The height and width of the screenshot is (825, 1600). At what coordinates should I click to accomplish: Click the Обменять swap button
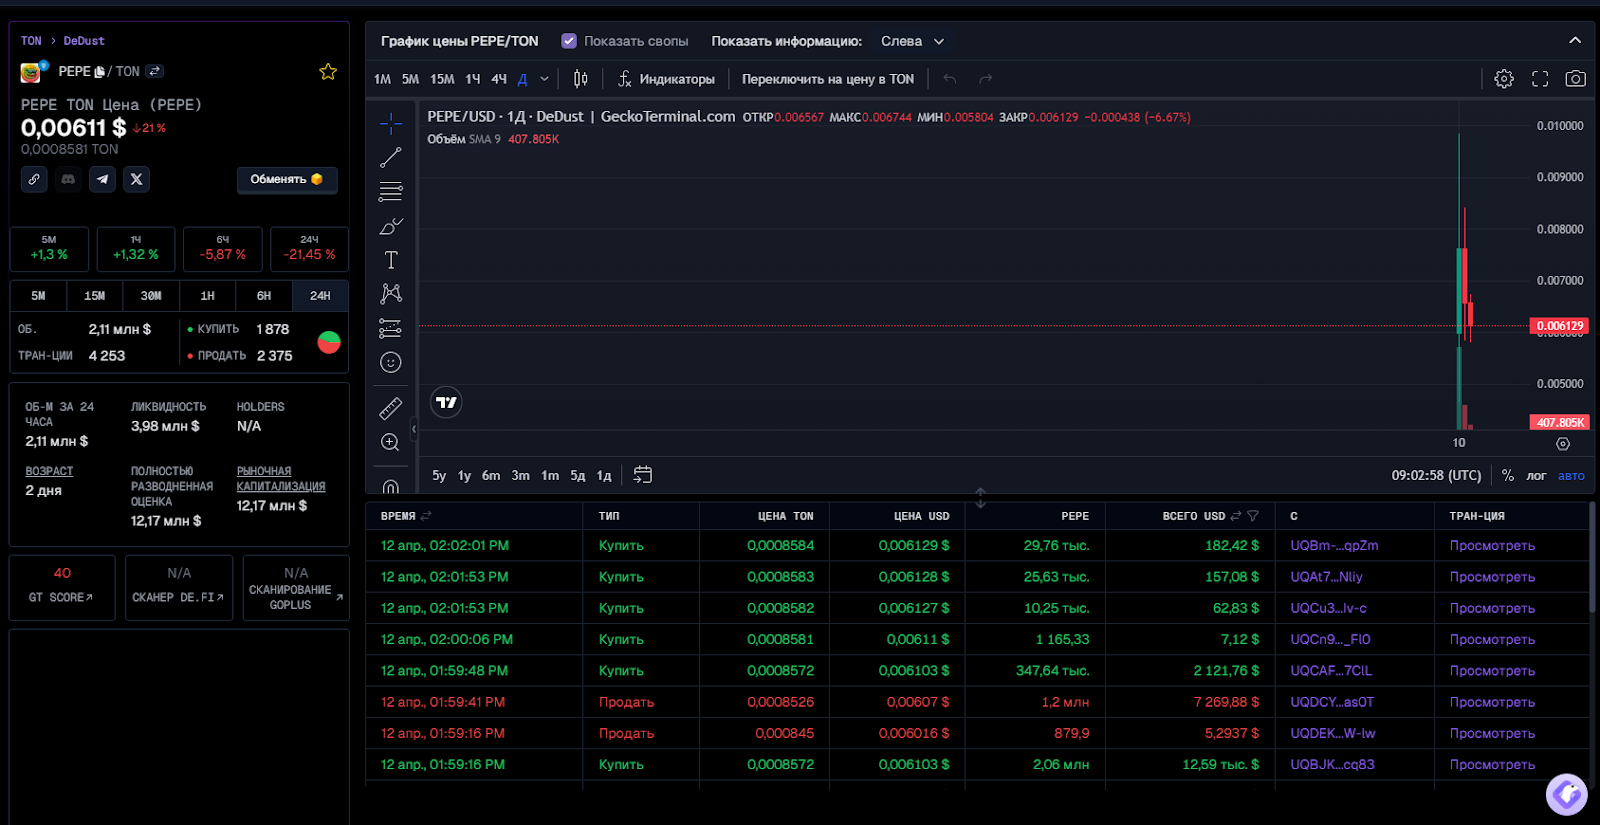tap(287, 179)
